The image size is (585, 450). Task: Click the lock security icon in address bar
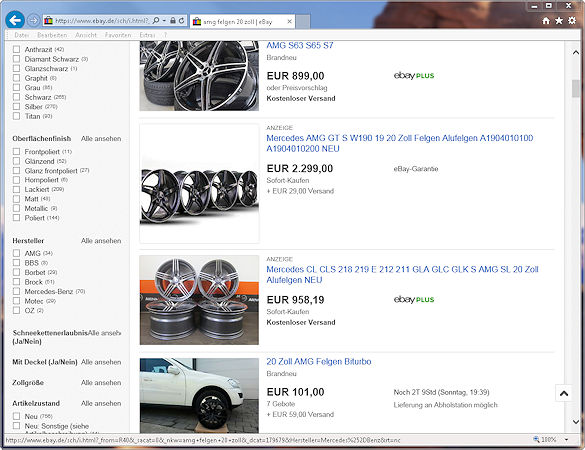pos(173,21)
